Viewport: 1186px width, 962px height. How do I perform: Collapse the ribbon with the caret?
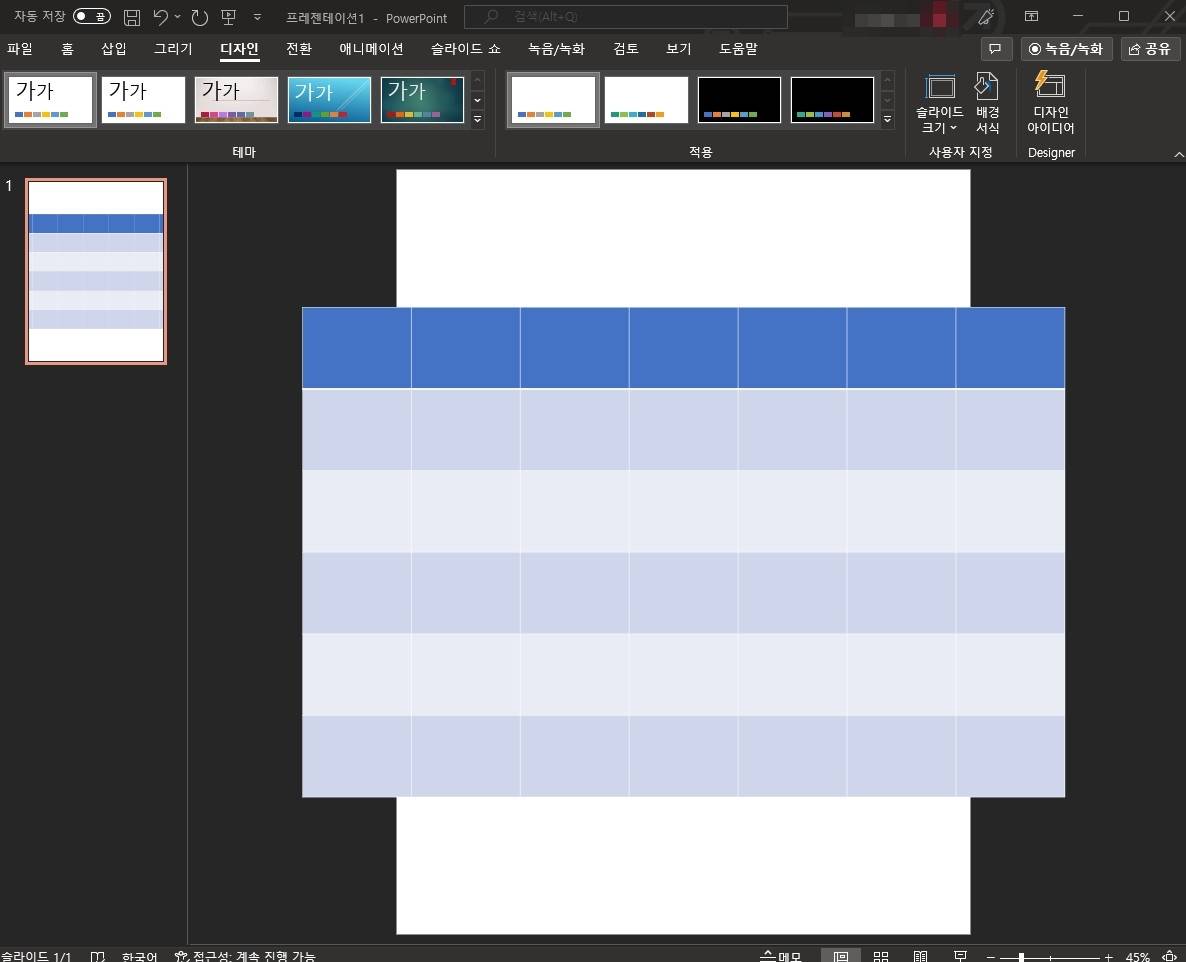1178,154
